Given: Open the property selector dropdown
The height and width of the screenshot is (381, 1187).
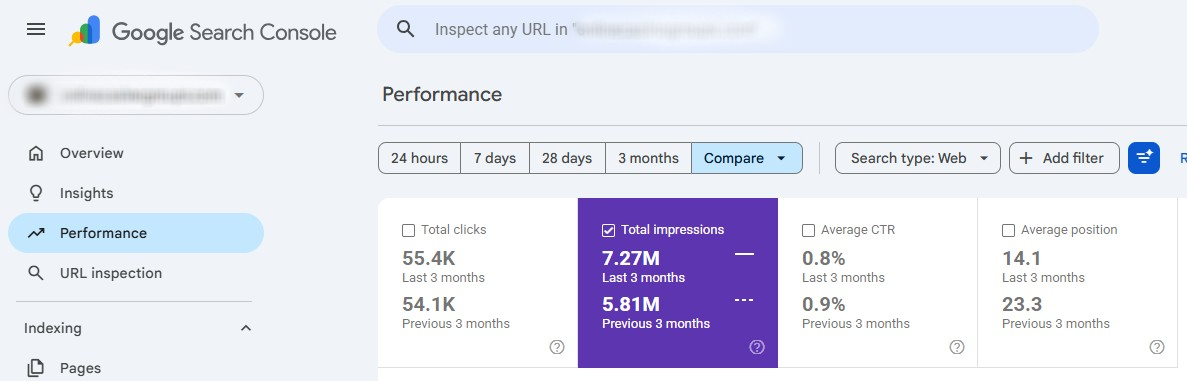Looking at the screenshot, I should click(x=136, y=95).
